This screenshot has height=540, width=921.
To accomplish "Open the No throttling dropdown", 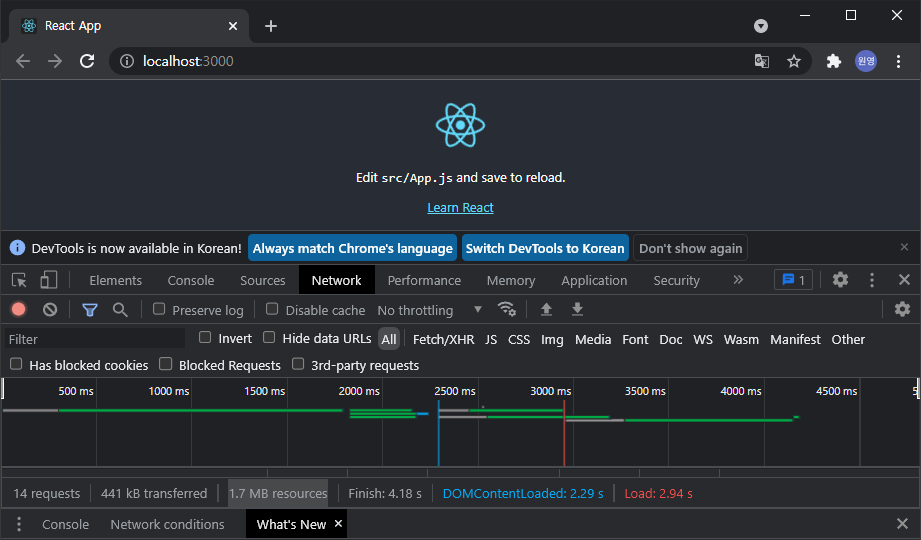I will pyautogui.click(x=429, y=310).
